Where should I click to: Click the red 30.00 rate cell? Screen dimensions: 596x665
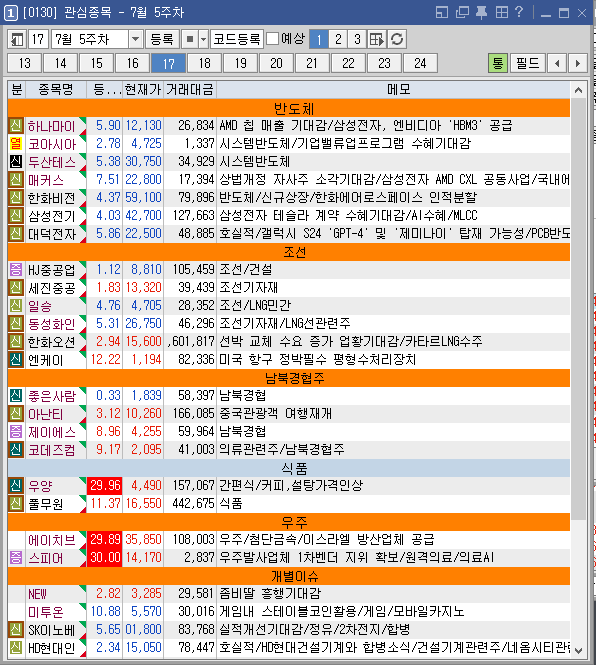pos(105,557)
